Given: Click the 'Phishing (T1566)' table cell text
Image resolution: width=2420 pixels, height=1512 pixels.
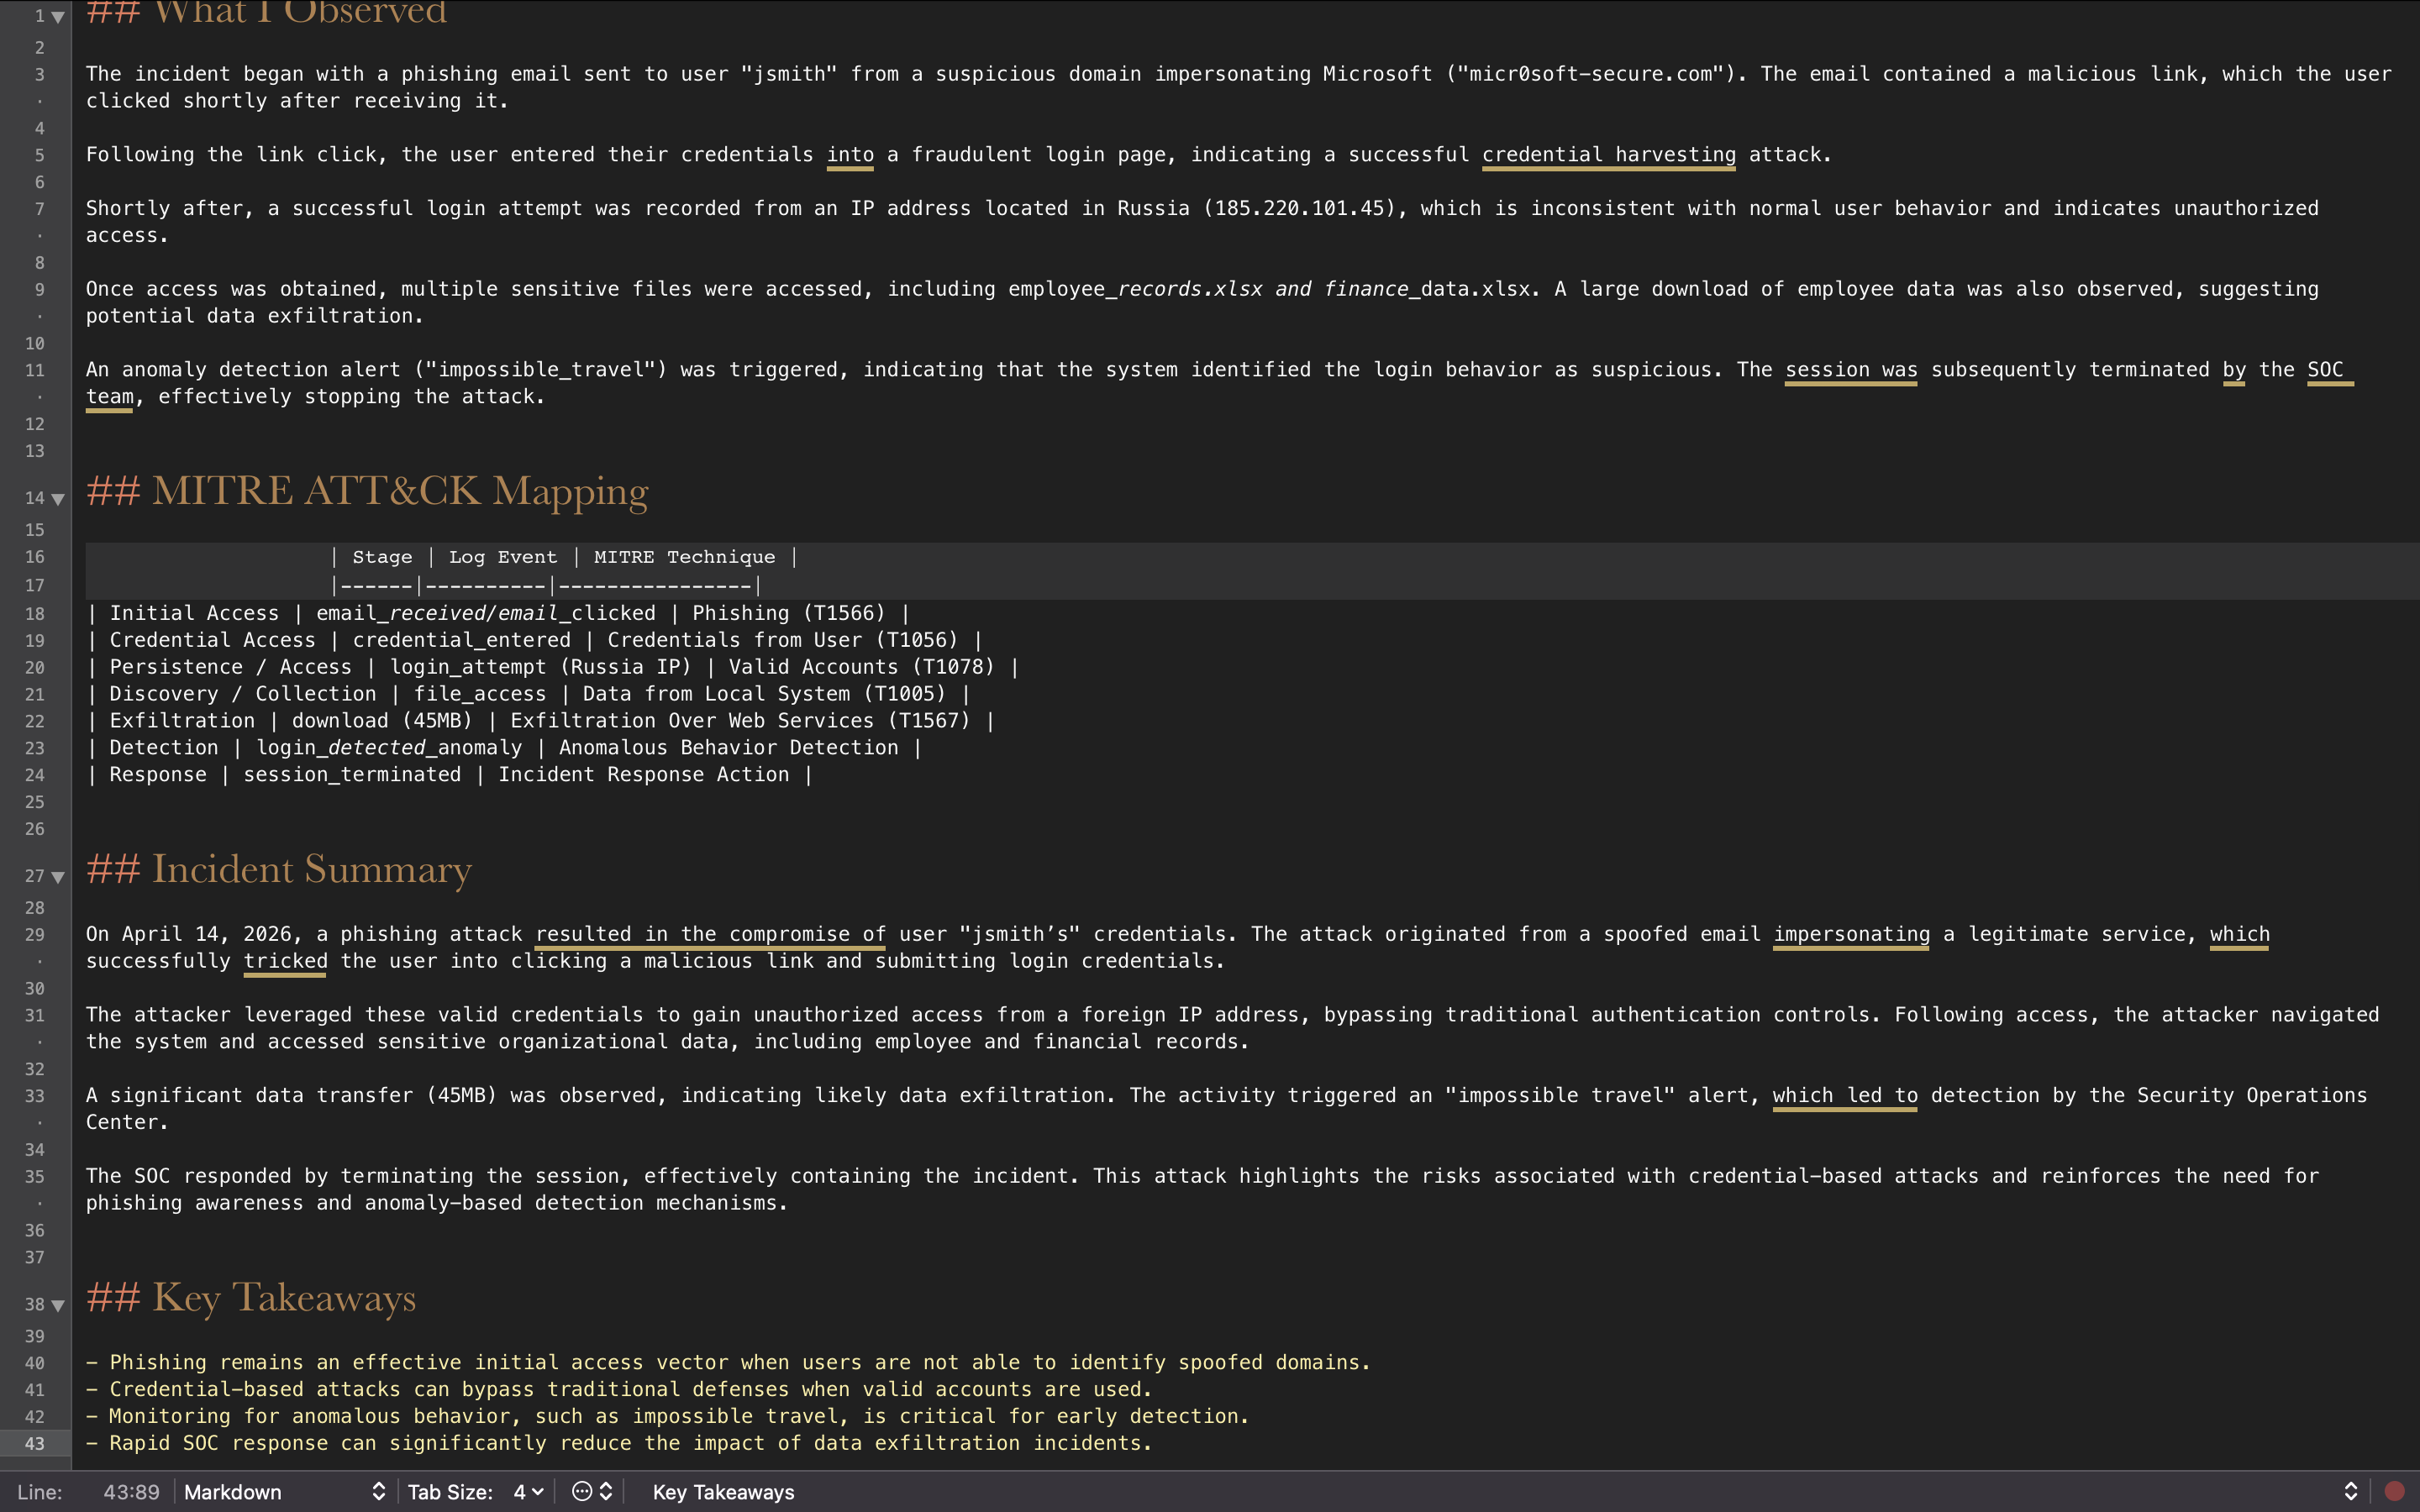Looking at the screenshot, I should pos(788,613).
